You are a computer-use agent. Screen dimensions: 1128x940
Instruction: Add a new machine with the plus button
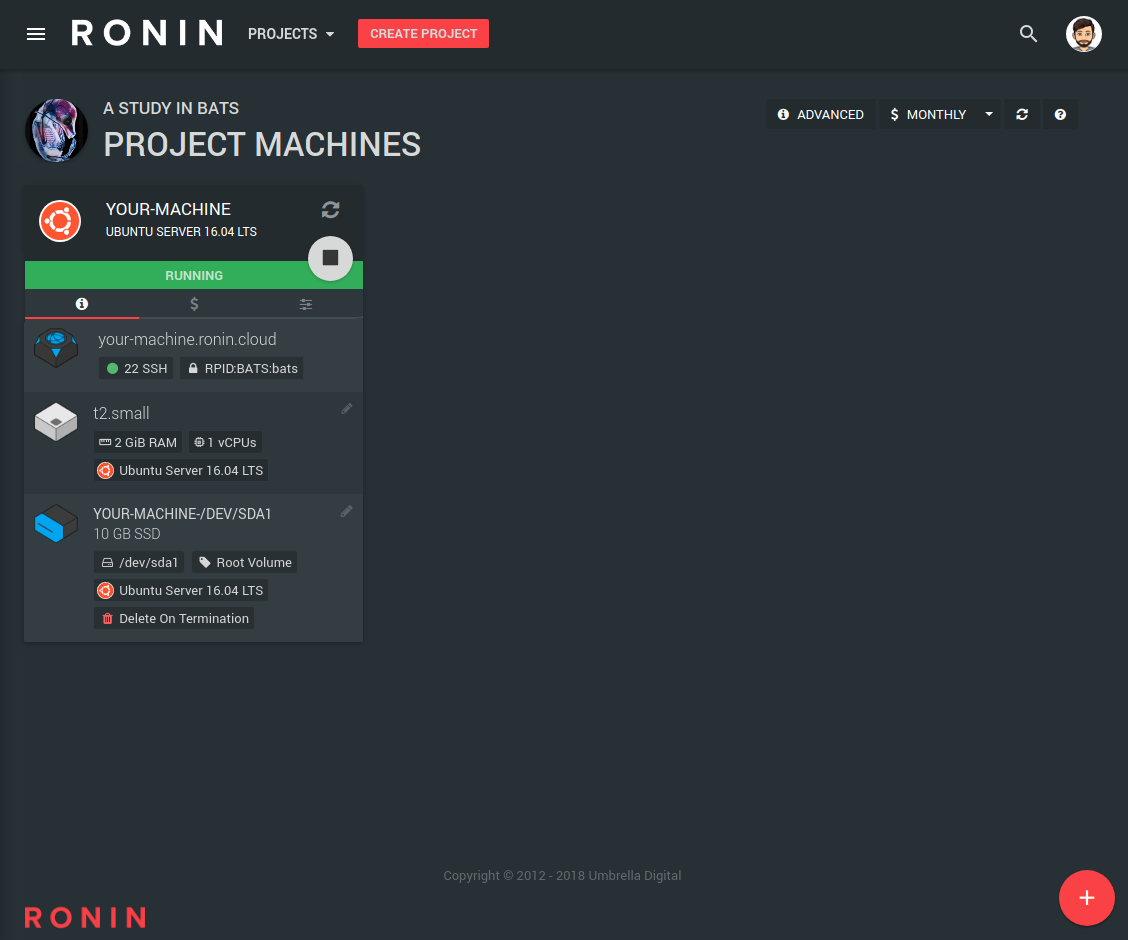point(1087,897)
